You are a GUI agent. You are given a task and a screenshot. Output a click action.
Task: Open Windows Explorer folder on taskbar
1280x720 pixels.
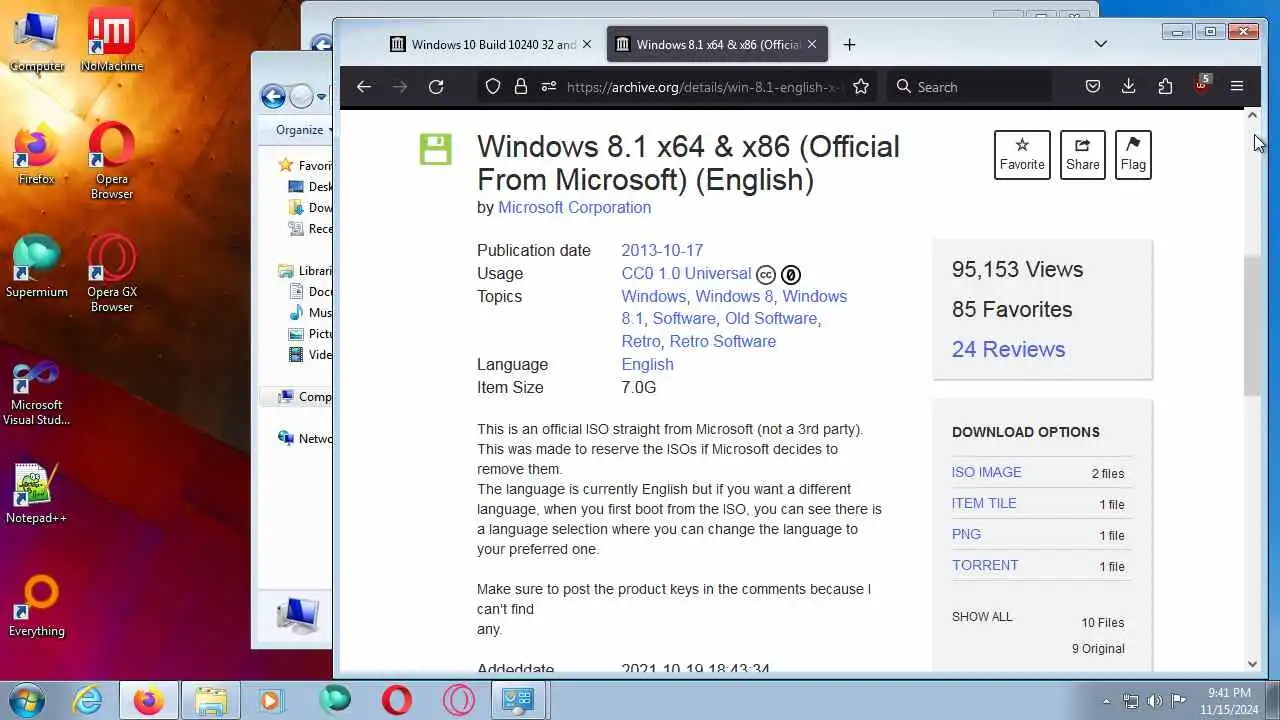point(210,700)
